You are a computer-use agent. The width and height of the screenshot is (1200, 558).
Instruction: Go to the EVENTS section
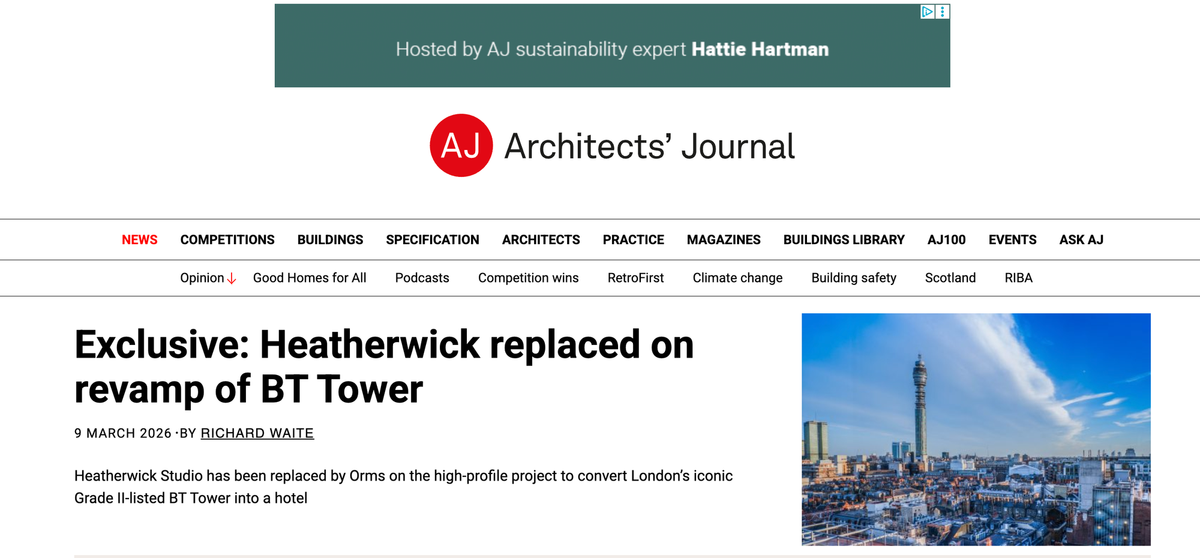(1012, 240)
